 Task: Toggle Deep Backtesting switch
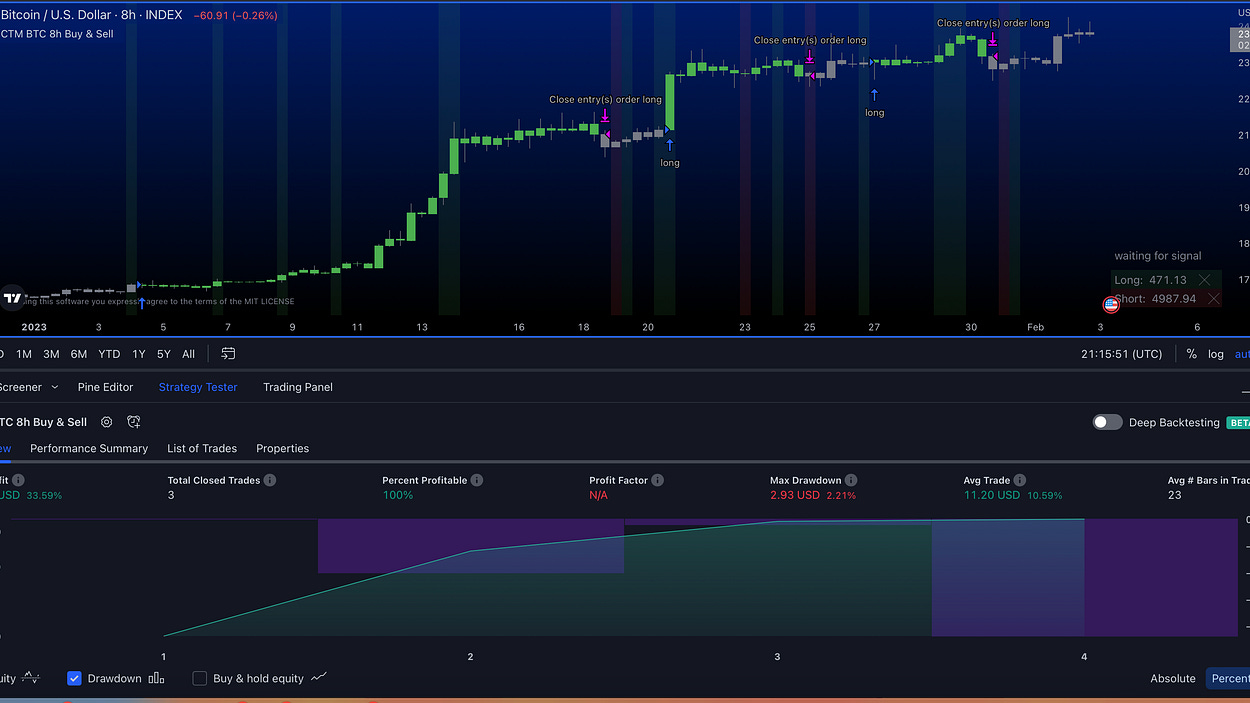(x=1107, y=422)
